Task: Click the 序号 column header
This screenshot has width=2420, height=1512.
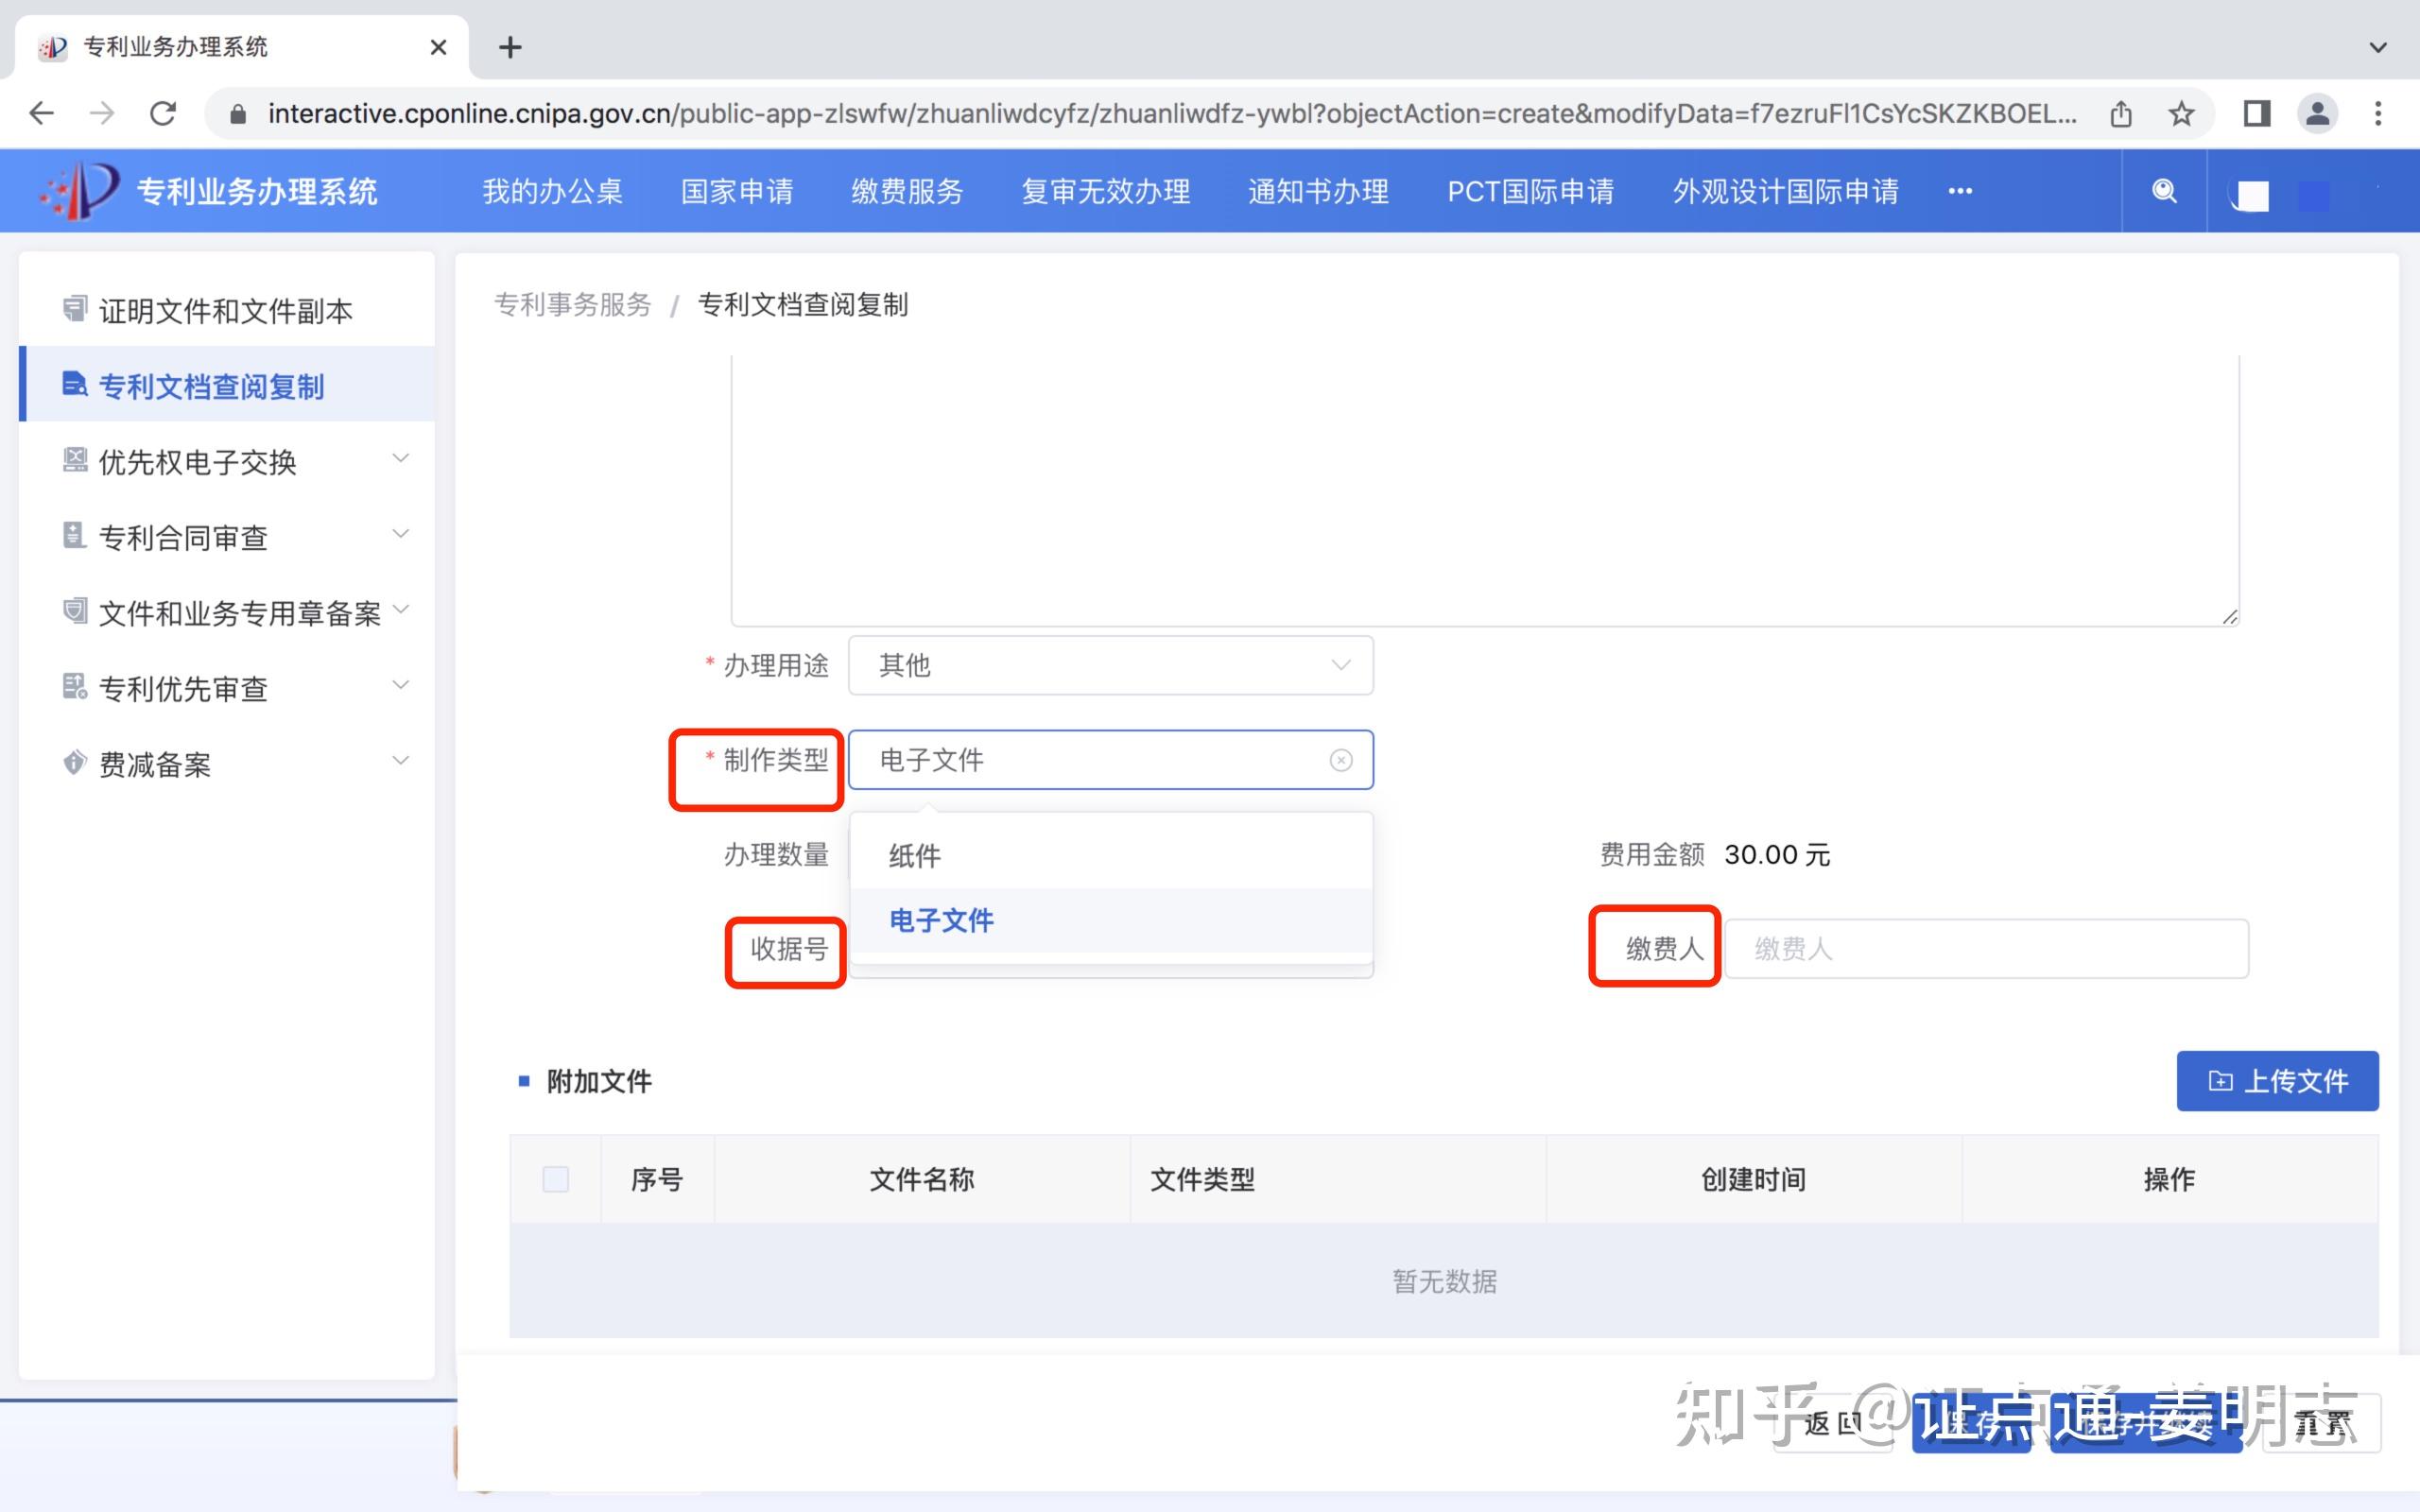Action: (657, 1179)
